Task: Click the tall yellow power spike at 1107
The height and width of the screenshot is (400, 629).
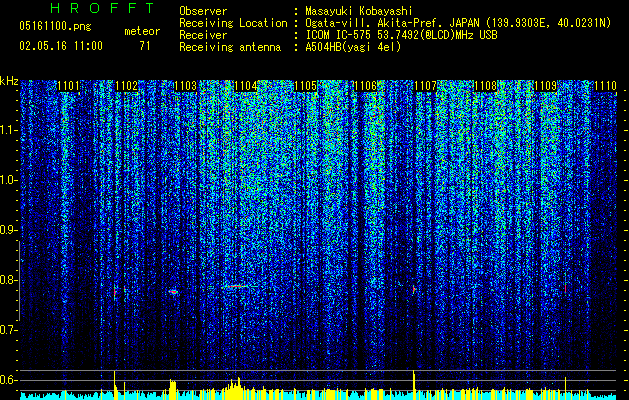Action: point(414,385)
